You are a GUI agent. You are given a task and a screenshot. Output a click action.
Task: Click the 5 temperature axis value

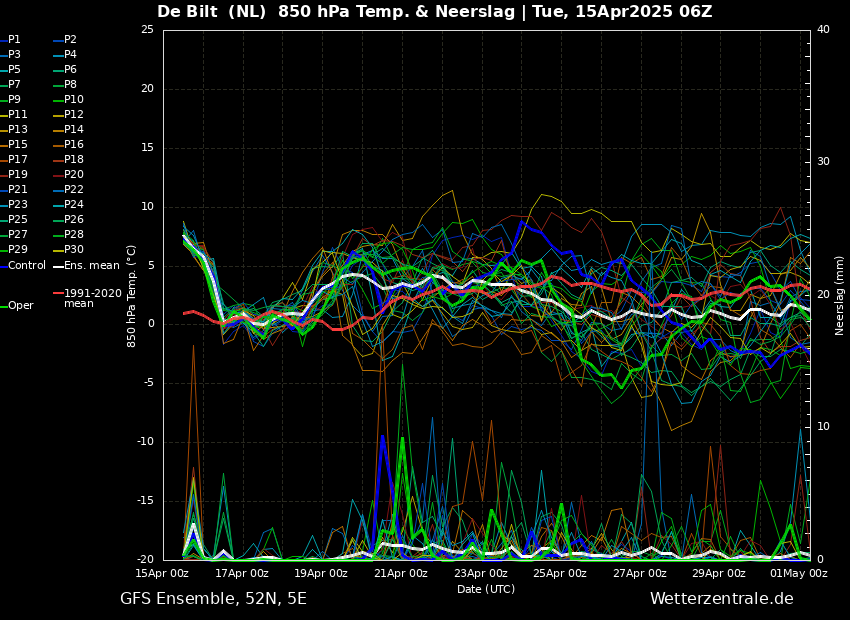151,266
